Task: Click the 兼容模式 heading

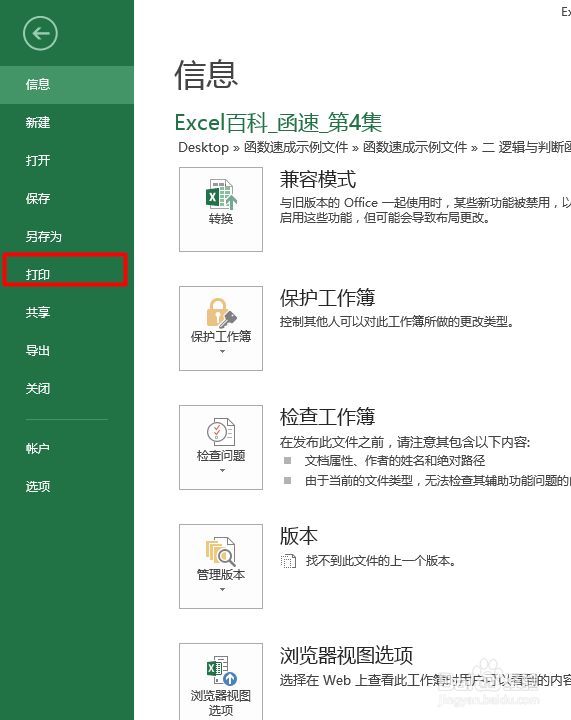Action: 318,179
